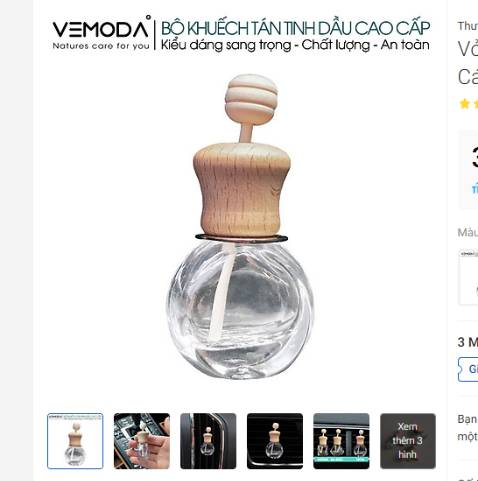Click the banner tagline "Kiểu dáng sang trọng"
The image size is (478, 481).
click(x=226, y=45)
